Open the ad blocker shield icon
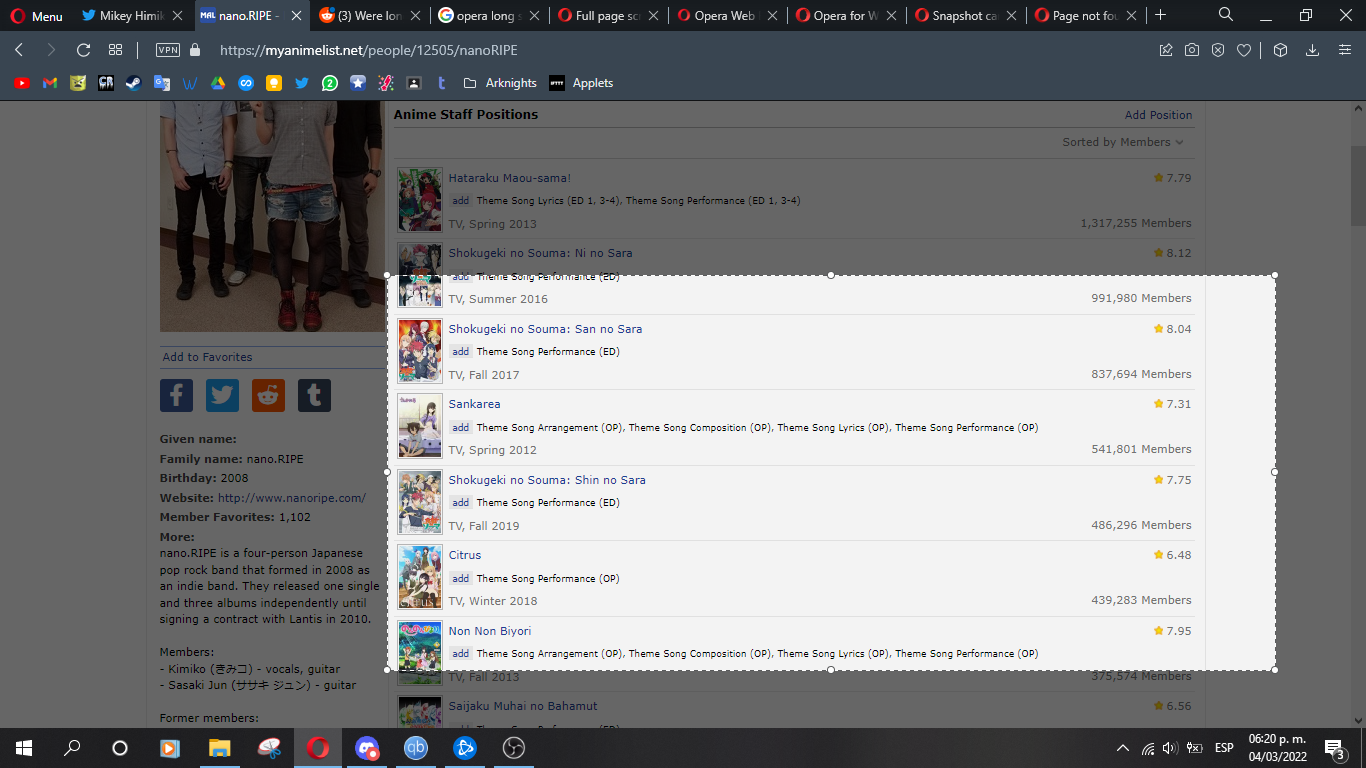 [x=1218, y=50]
